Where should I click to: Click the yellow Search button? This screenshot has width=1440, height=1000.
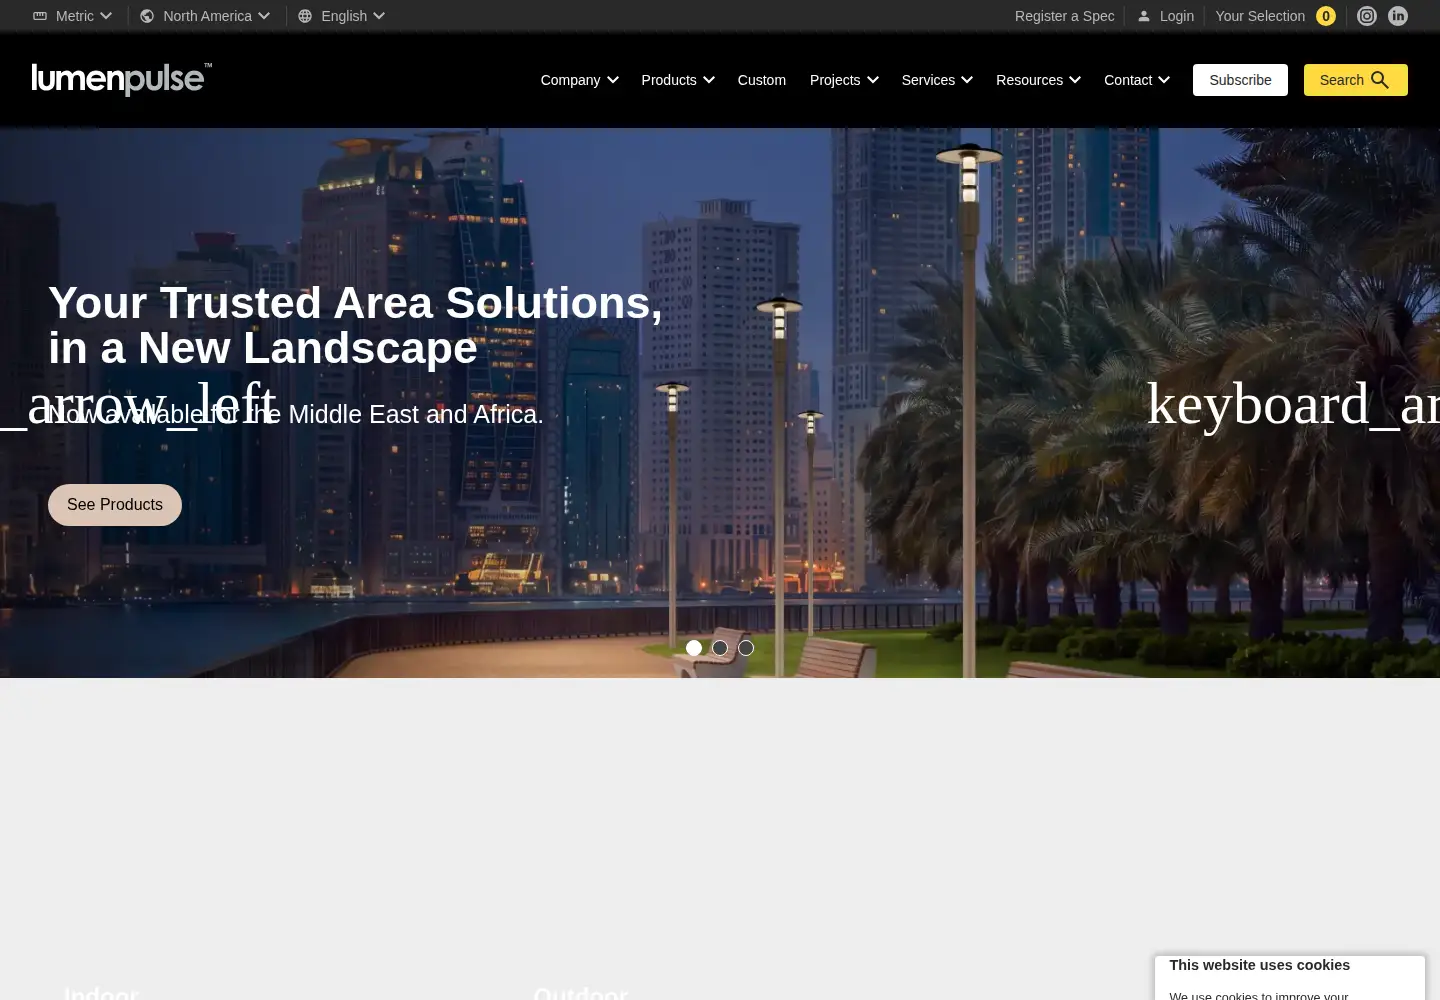(x=1356, y=80)
